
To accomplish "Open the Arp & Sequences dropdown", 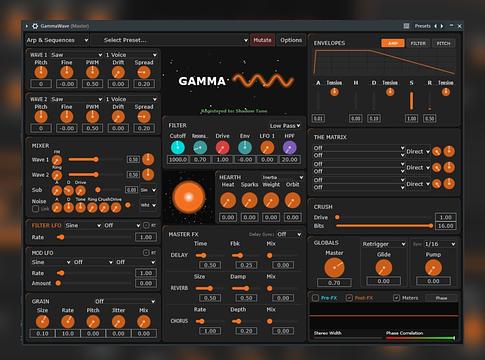I will pyautogui.click(x=57, y=40).
